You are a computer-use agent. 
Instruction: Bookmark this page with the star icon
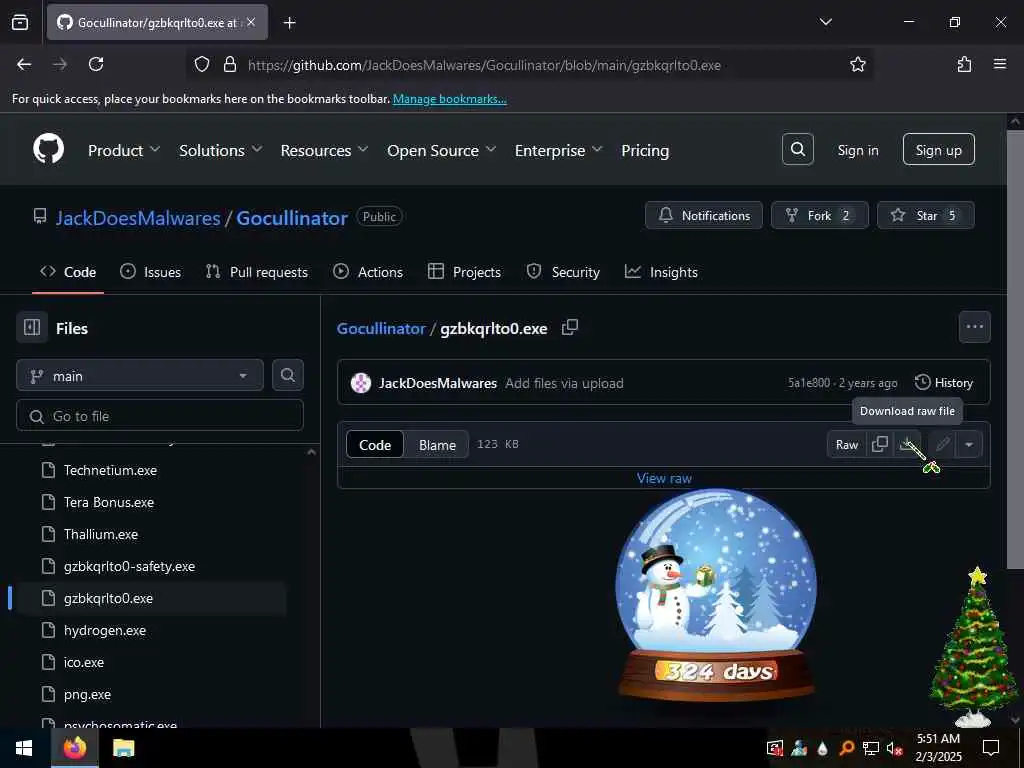pos(857,64)
